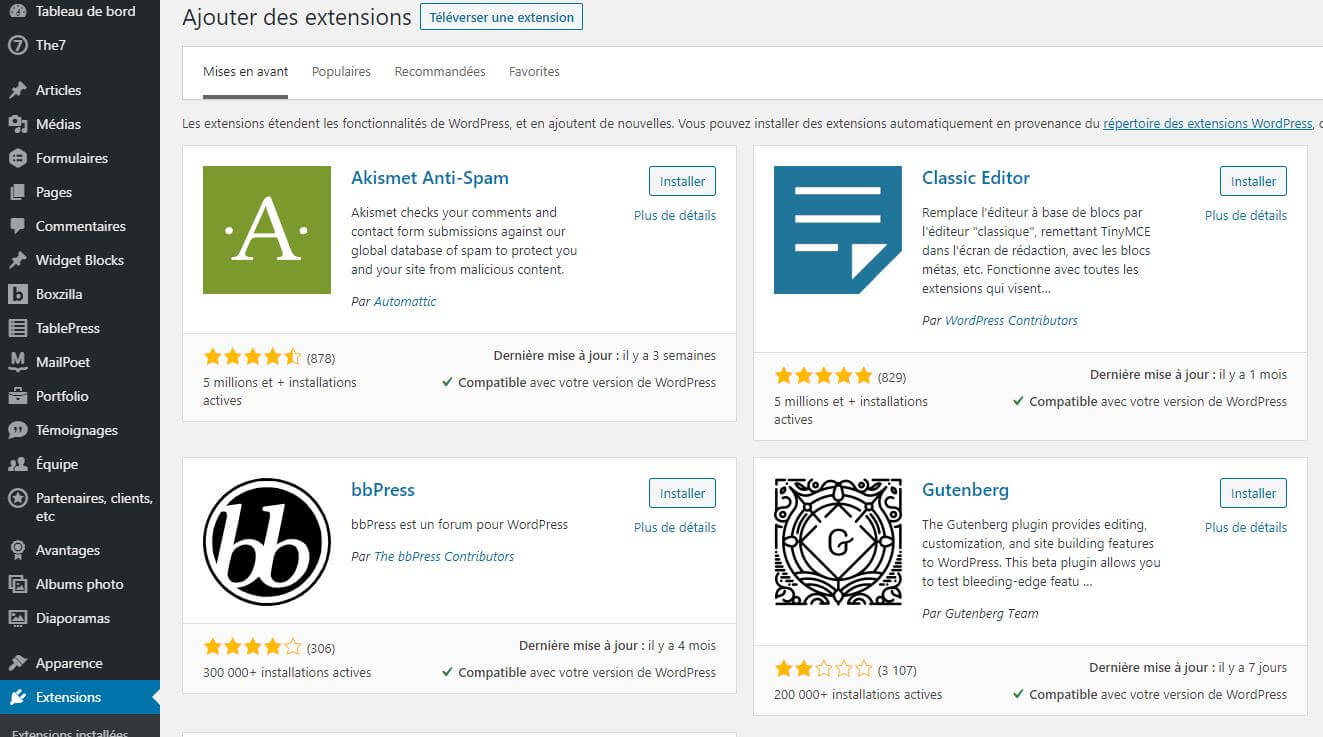Open the Classic Editor title link
This screenshot has width=1323, height=737.
976,178
